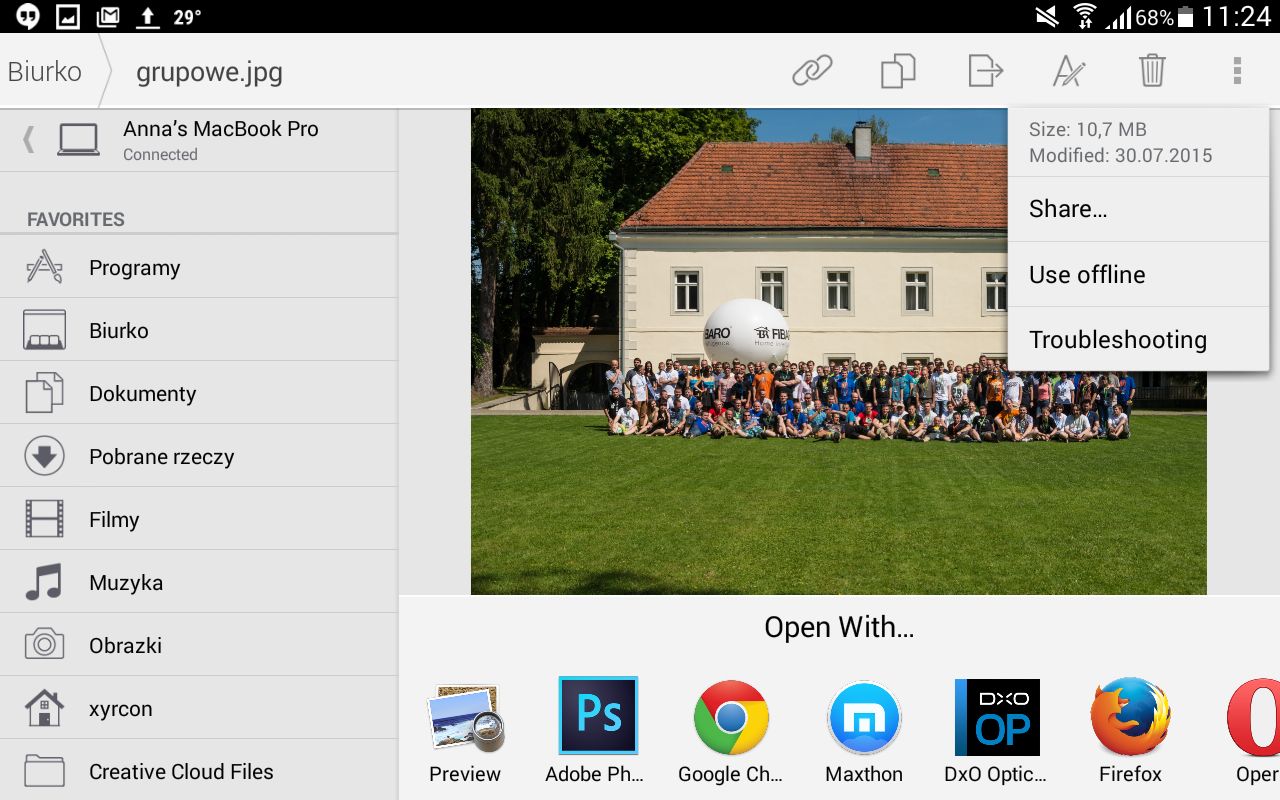The image size is (1280, 800).
Task: Open the Obrazki folder label
Action: tap(126, 646)
